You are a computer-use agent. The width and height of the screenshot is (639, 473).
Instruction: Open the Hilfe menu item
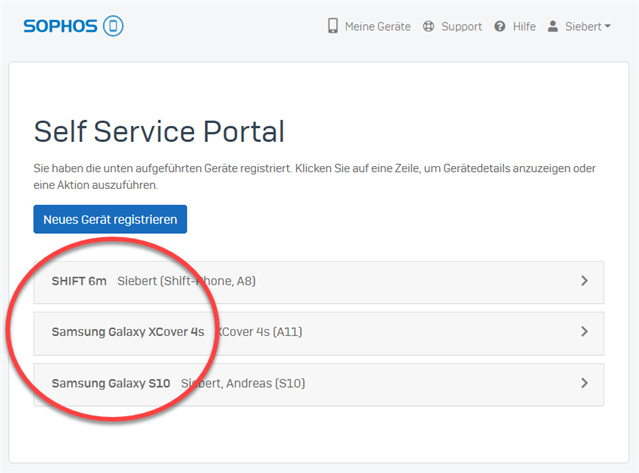pos(524,26)
